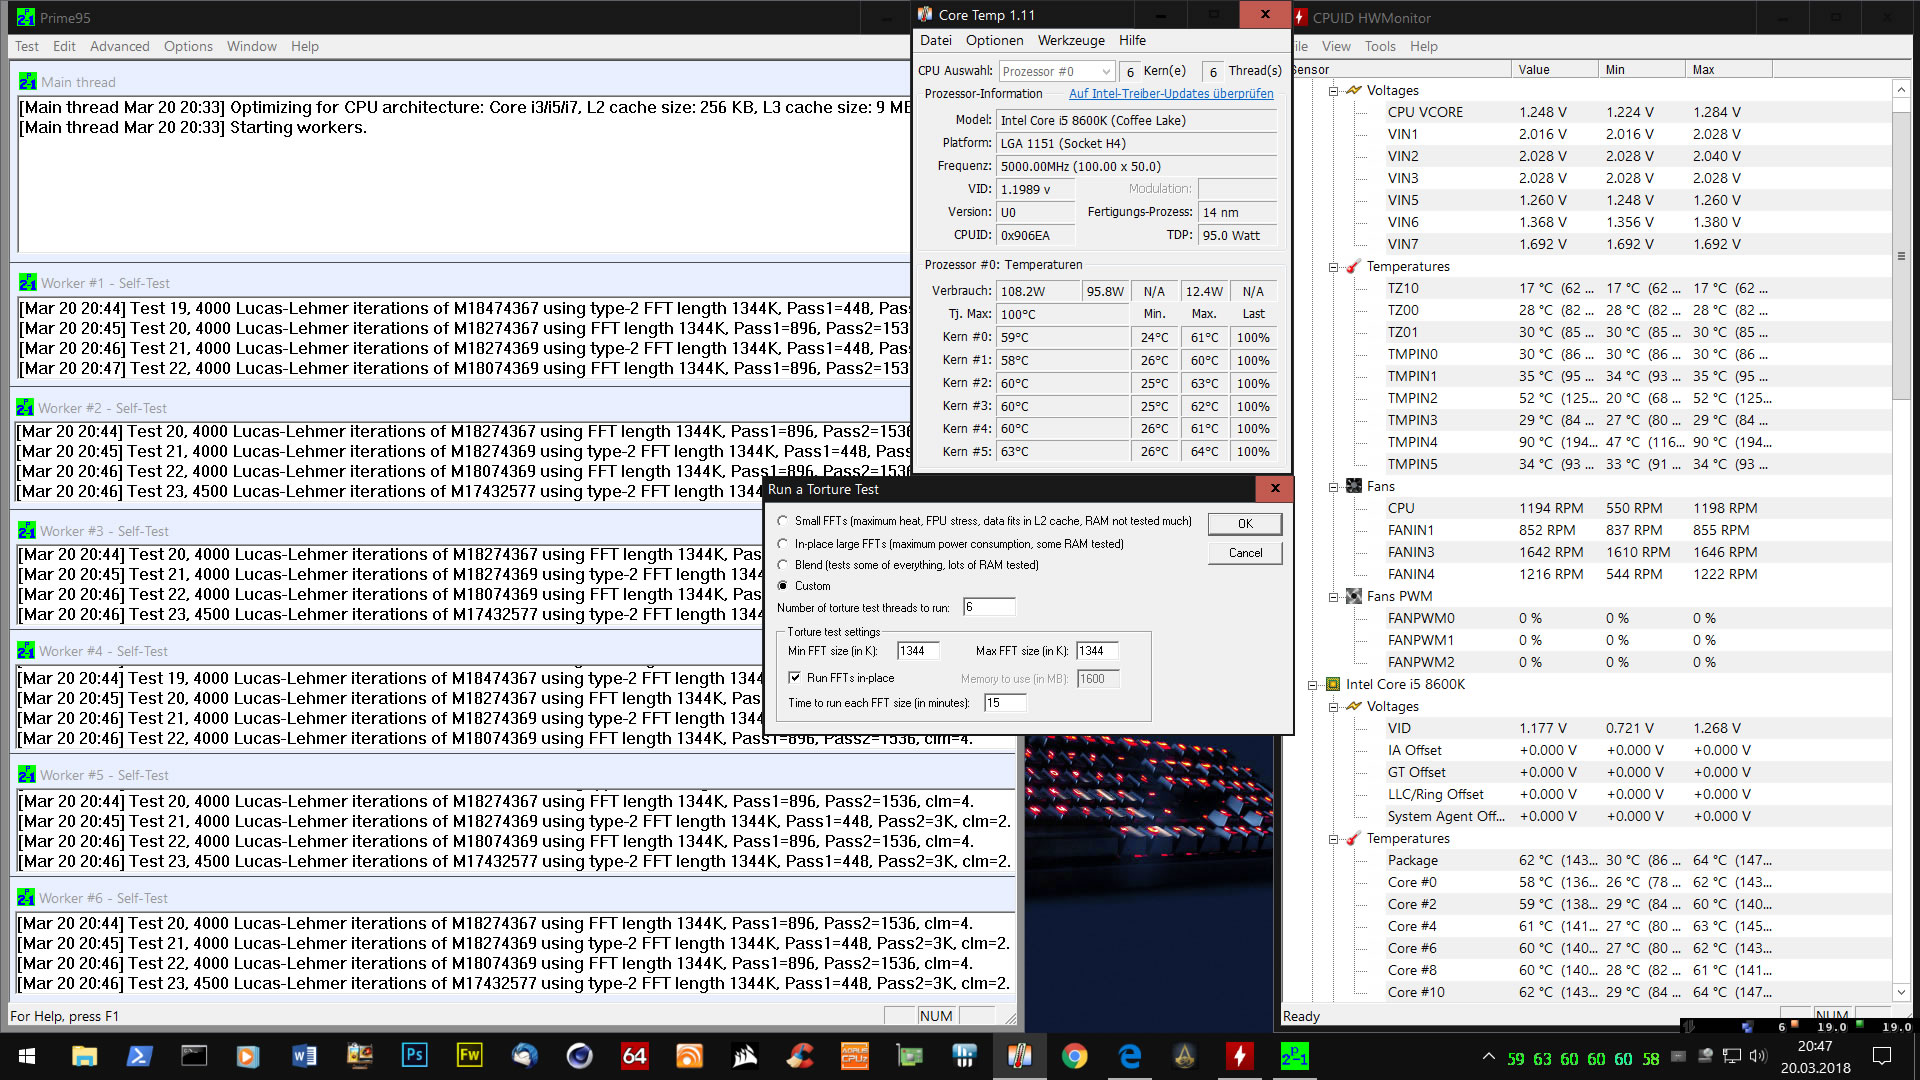This screenshot has height=1080, width=1920.
Task: Toggle the Run FFTs in-place checkbox
Action: tap(795, 678)
